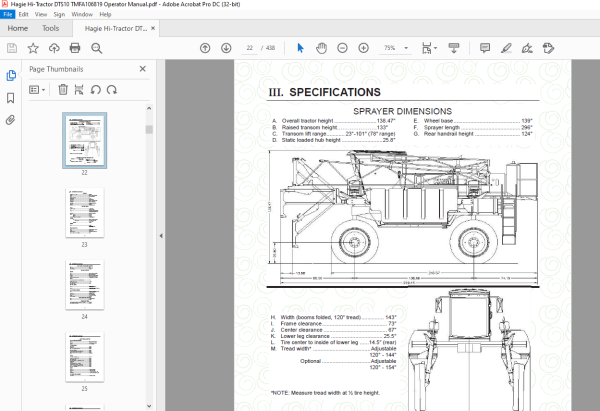Select page 24 thumbnail
Viewport: 600px width, 411px height.
85,285
